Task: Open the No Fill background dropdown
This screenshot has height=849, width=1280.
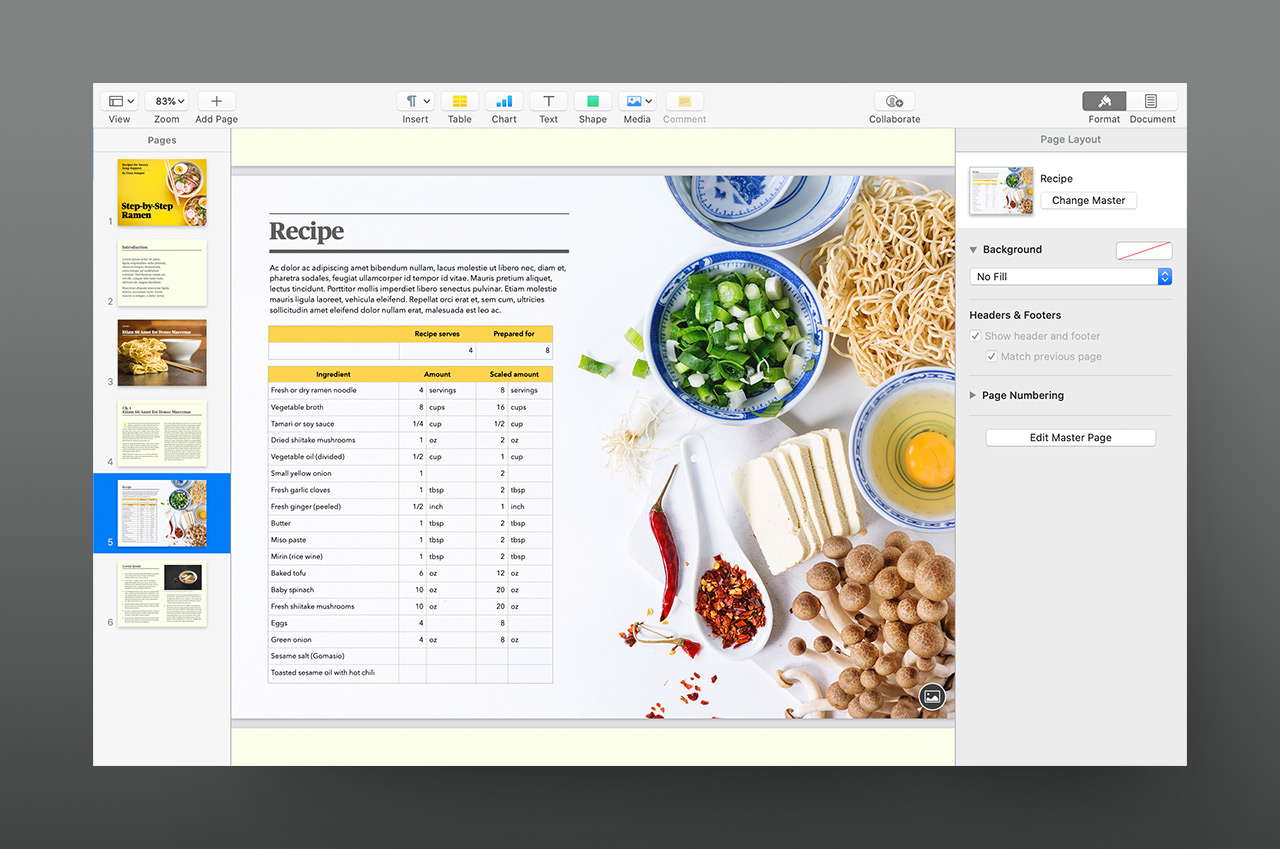Action: [x=1070, y=277]
